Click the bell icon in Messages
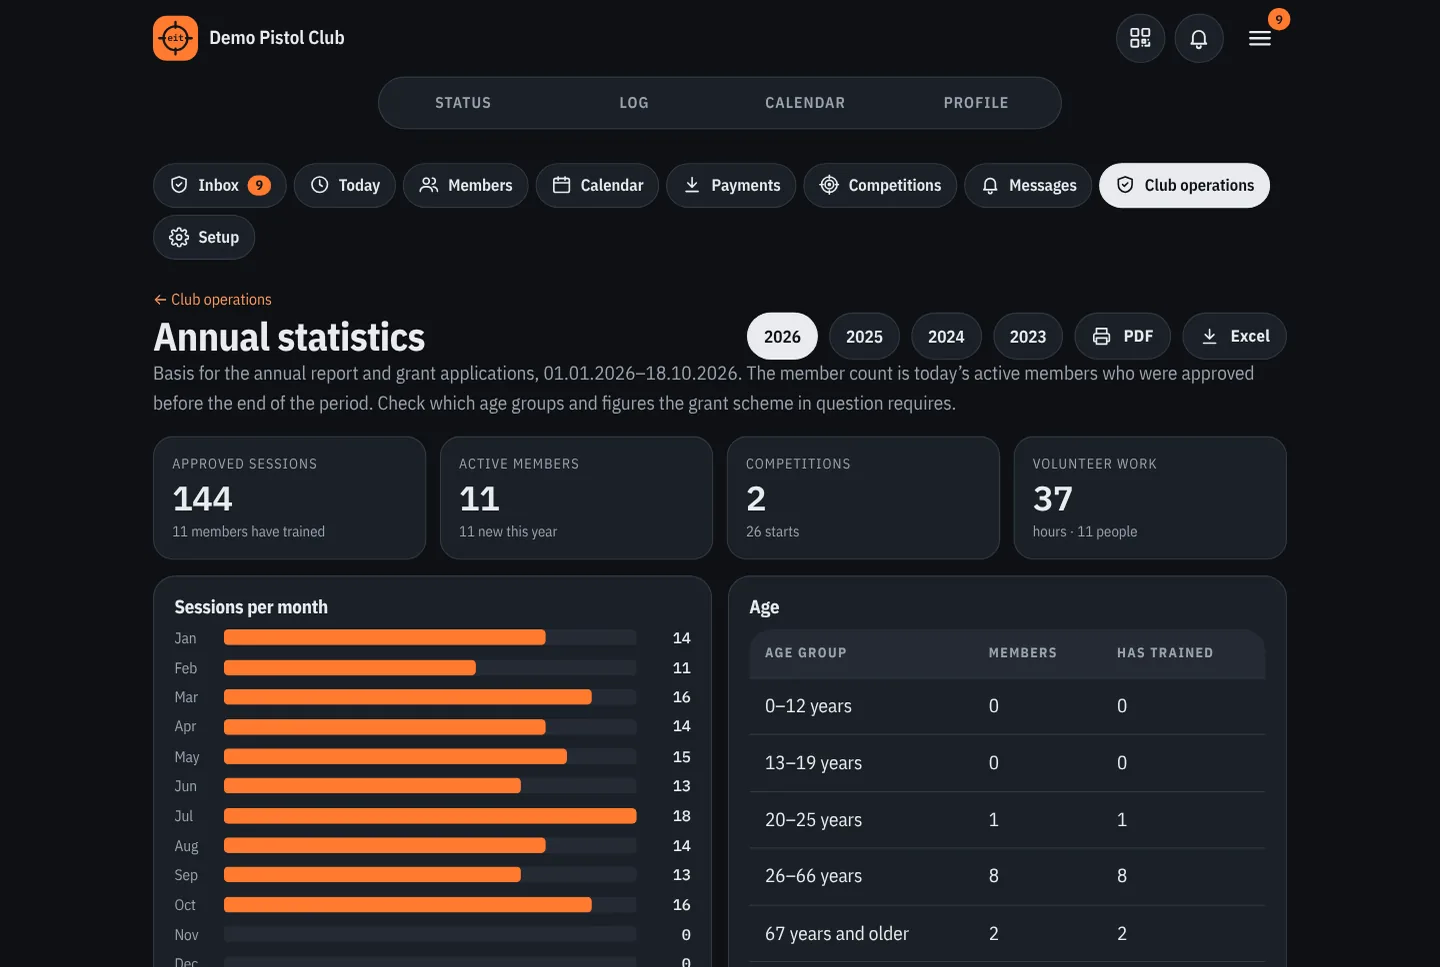The image size is (1440, 967). (990, 185)
